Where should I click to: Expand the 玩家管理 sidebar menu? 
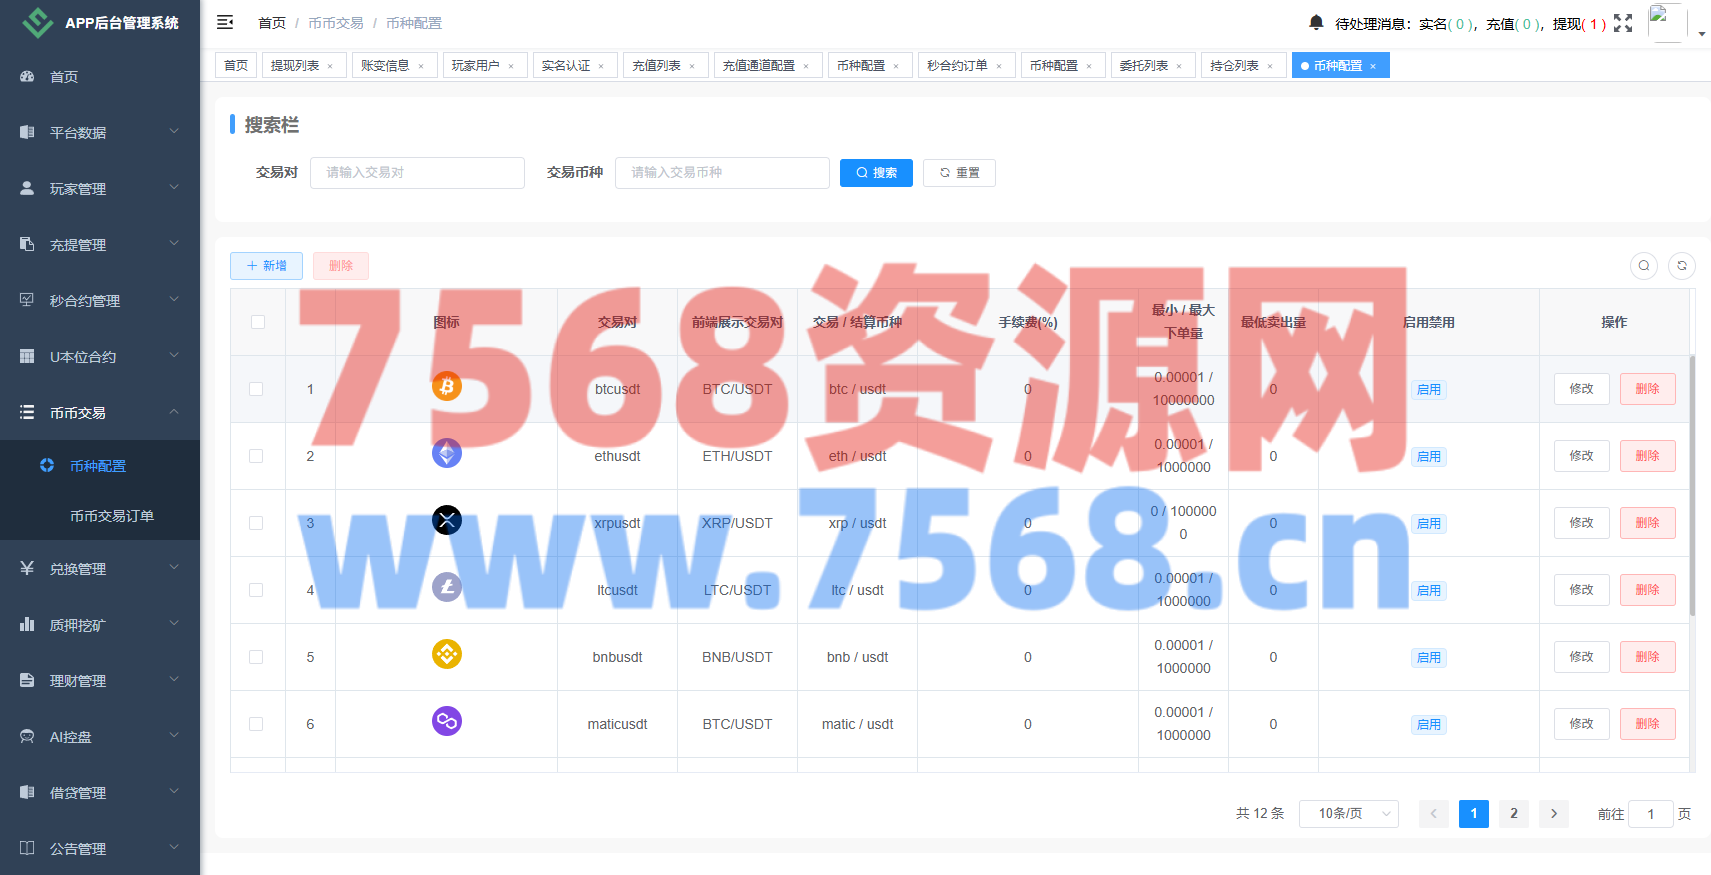click(x=100, y=189)
